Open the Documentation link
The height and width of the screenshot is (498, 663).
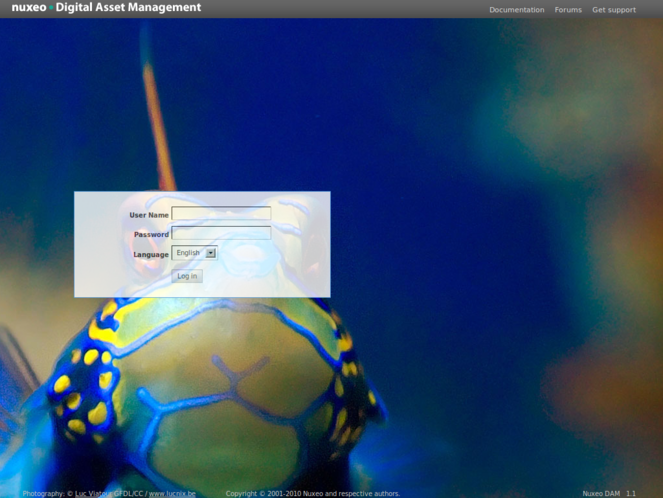(x=516, y=10)
